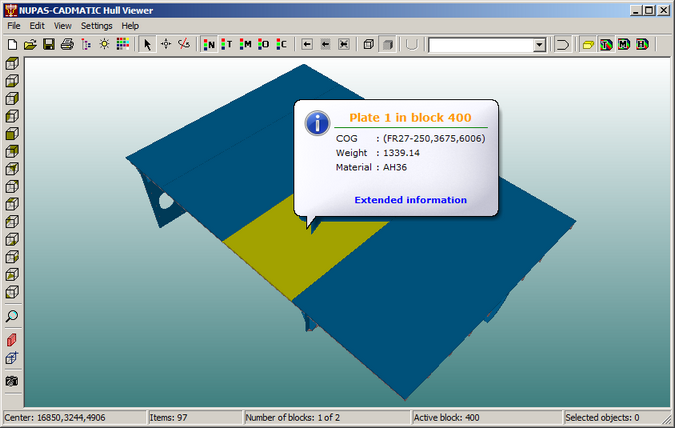Open the multicolor grid color settings icon
The image size is (675, 428).
pos(123,44)
